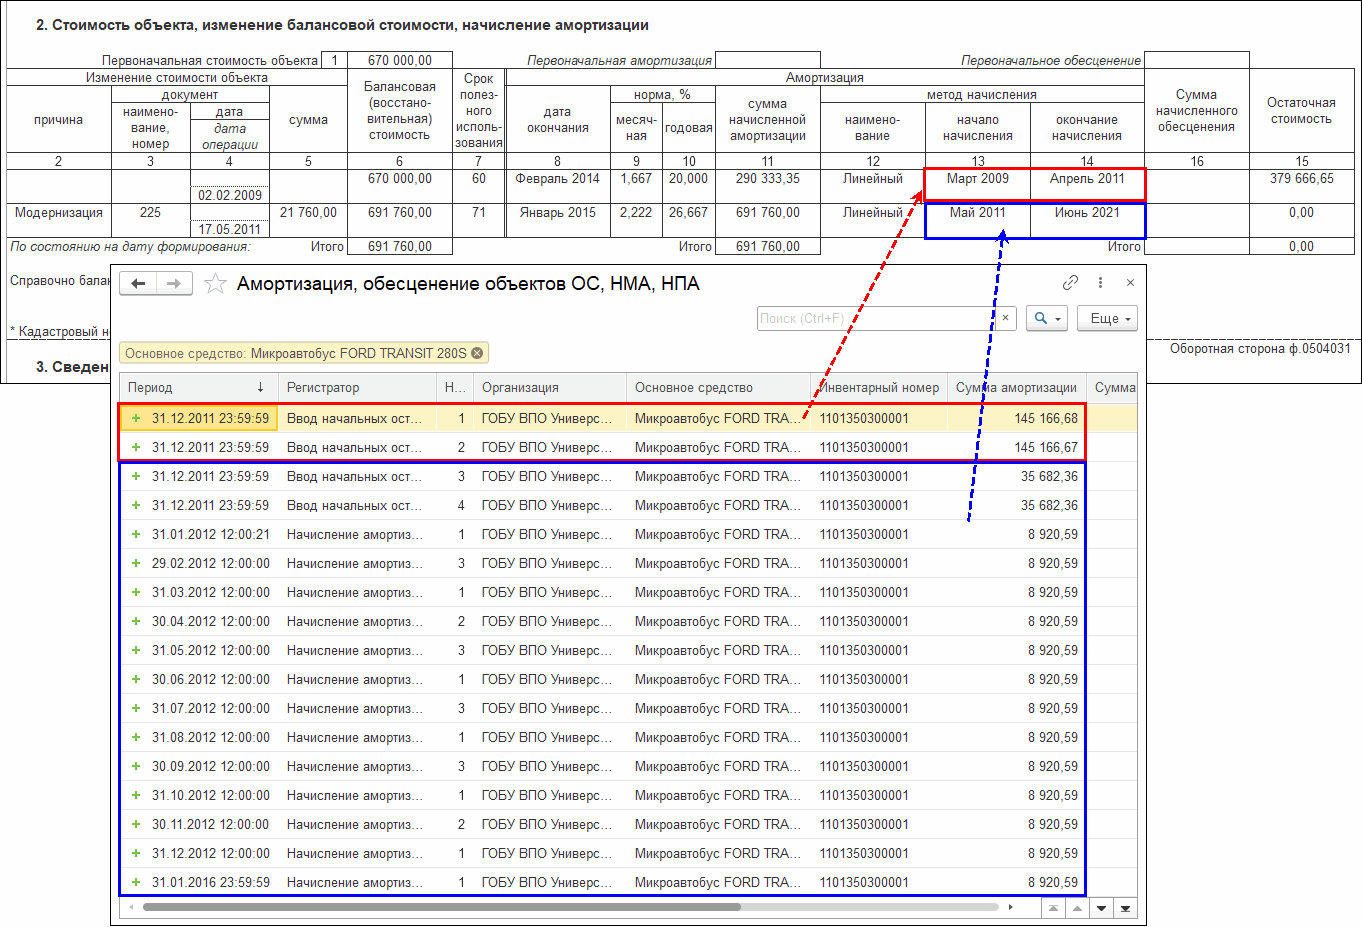Open the three-dots form menu
The height and width of the screenshot is (927, 1362).
[x=1100, y=283]
